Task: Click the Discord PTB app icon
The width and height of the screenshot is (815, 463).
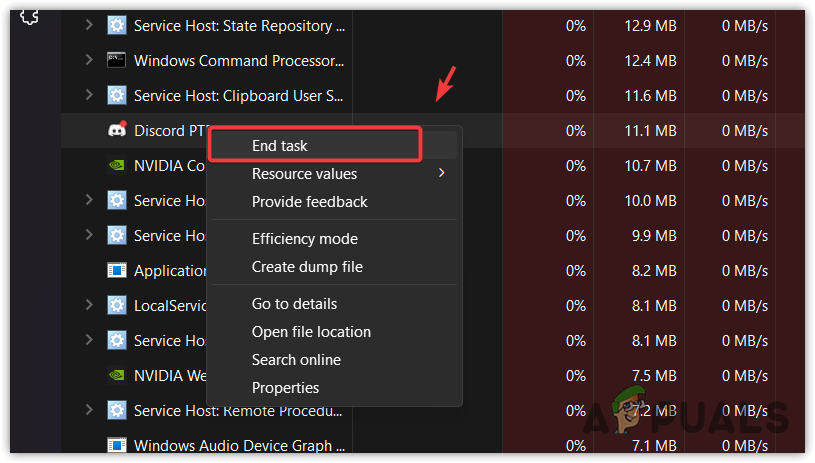Action: [x=117, y=131]
